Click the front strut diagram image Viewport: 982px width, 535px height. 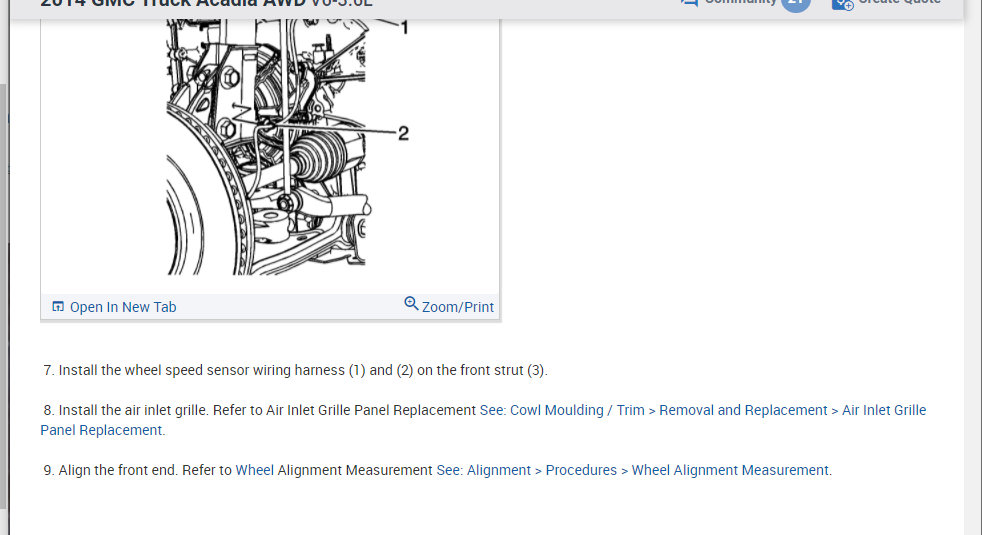click(270, 147)
